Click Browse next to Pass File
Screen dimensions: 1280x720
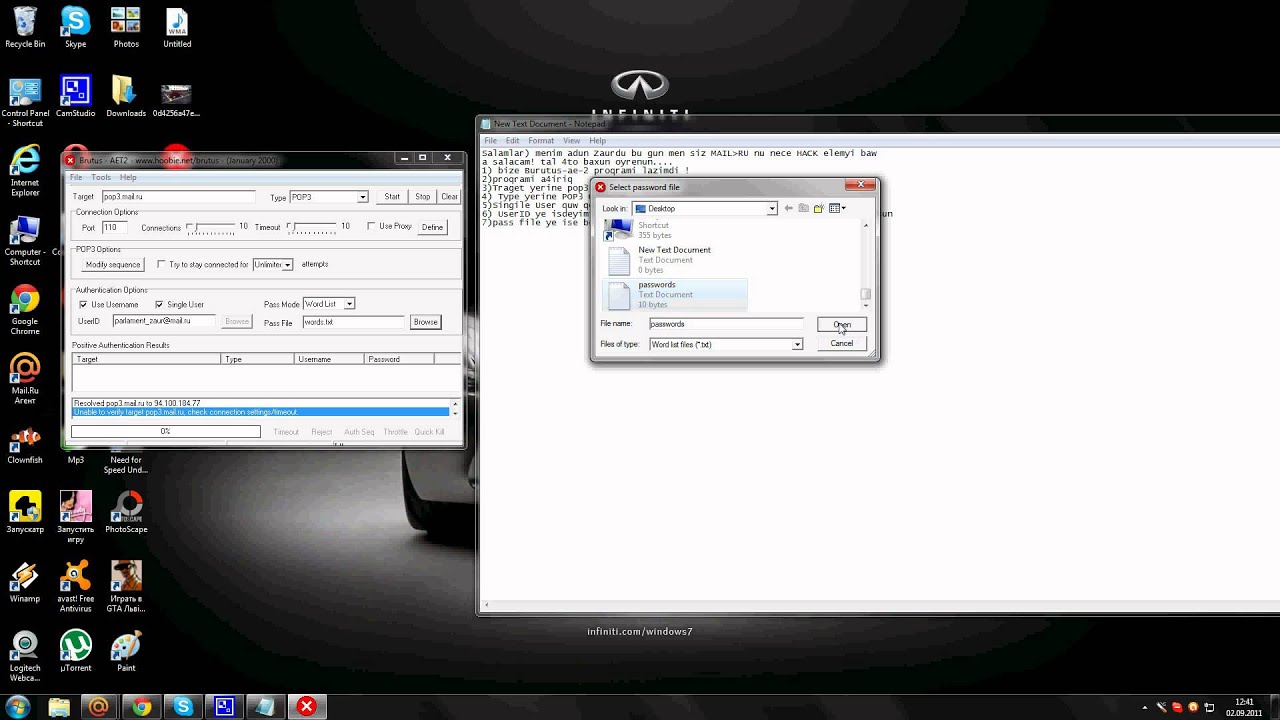pyautogui.click(x=426, y=322)
